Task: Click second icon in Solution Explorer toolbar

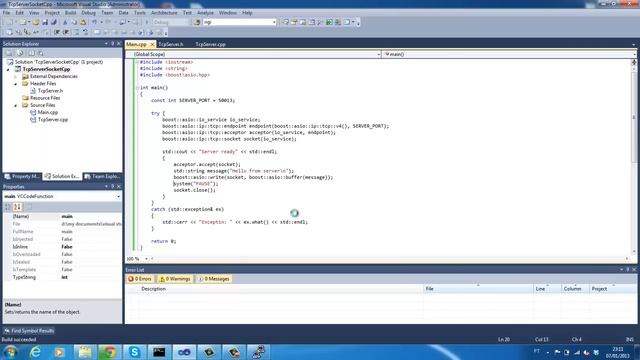Action: point(19,53)
